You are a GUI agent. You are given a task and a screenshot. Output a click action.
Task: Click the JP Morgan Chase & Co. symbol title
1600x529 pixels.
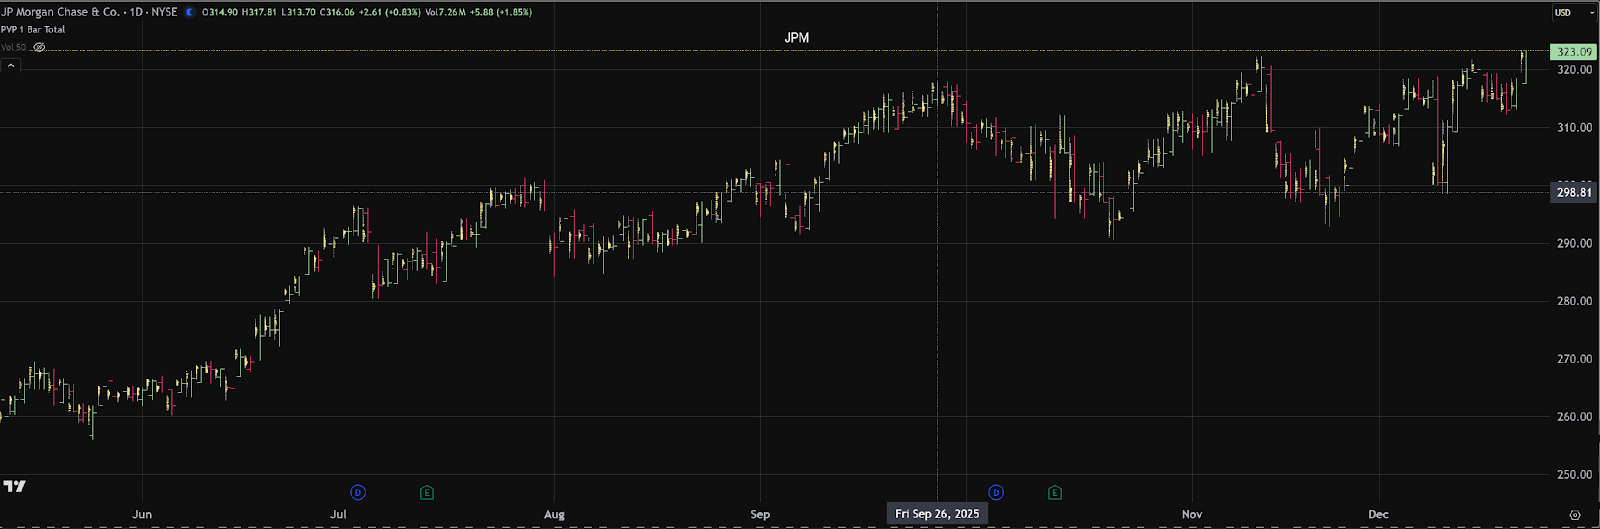(x=60, y=12)
